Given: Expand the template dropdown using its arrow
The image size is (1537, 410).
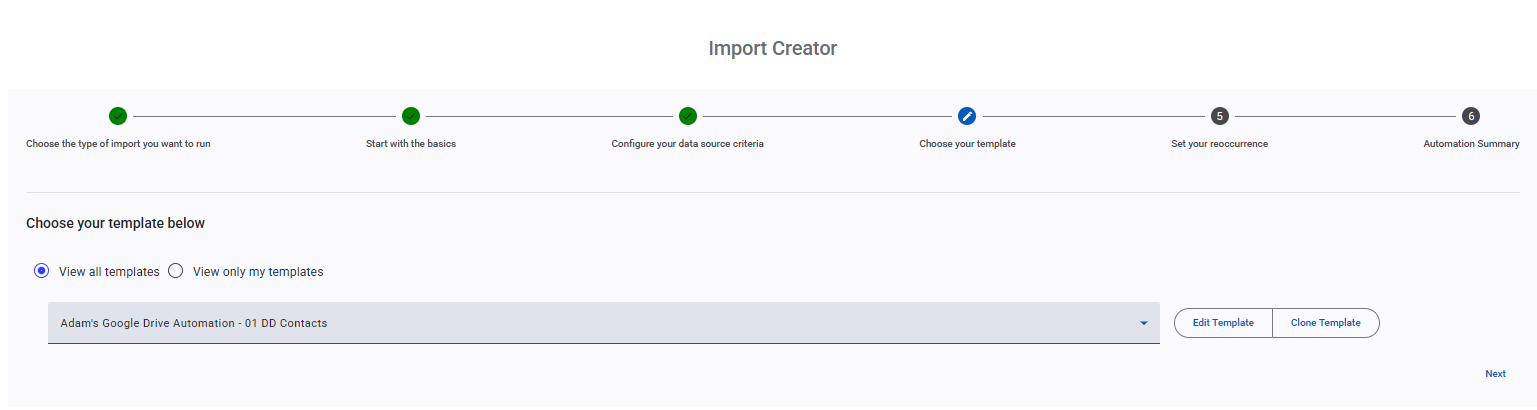Looking at the screenshot, I should [x=1143, y=323].
